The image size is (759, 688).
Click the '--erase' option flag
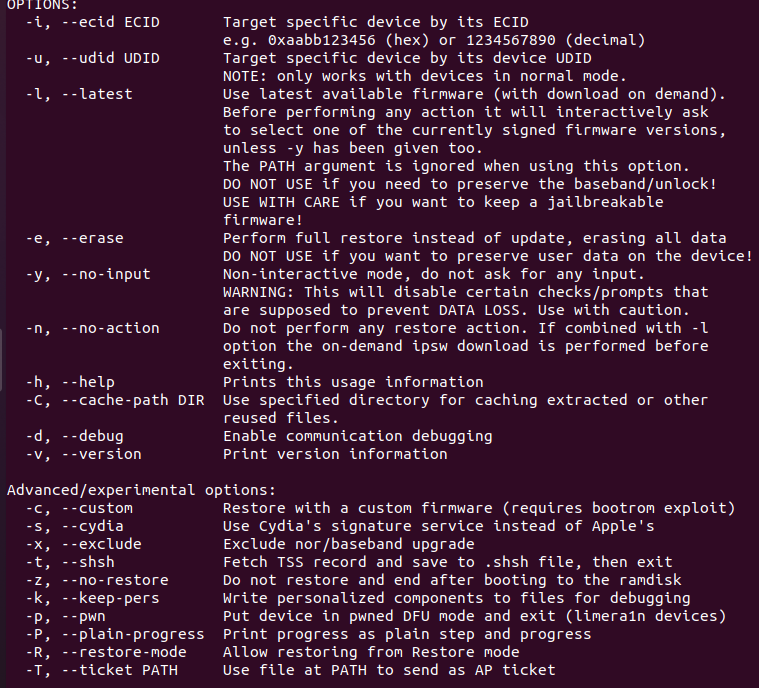click(93, 238)
